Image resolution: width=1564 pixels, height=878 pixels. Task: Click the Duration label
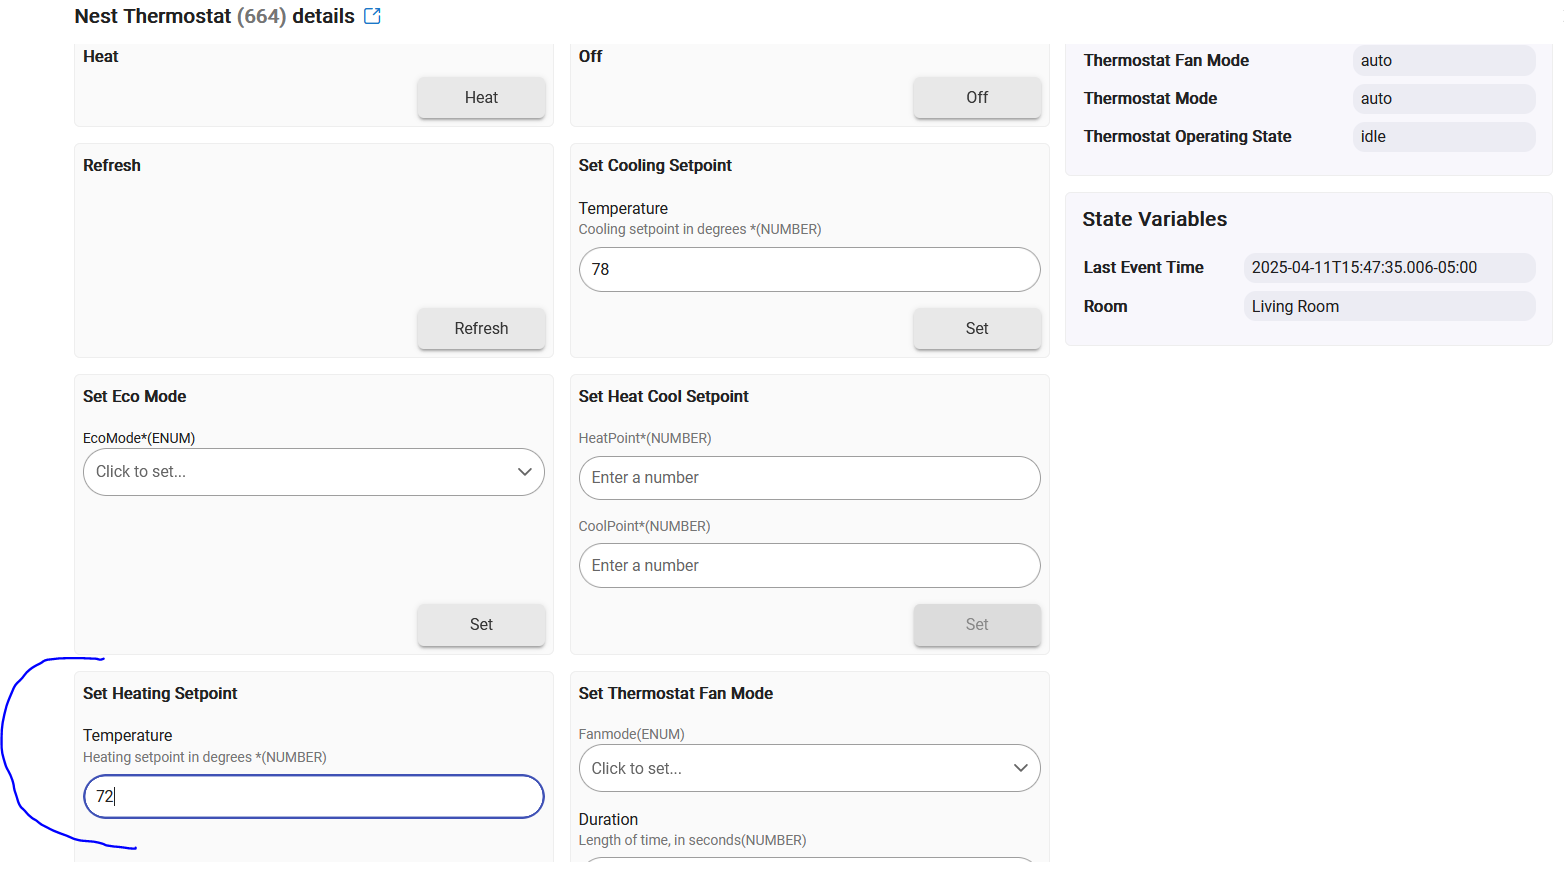pyautogui.click(x=608, y=819)
